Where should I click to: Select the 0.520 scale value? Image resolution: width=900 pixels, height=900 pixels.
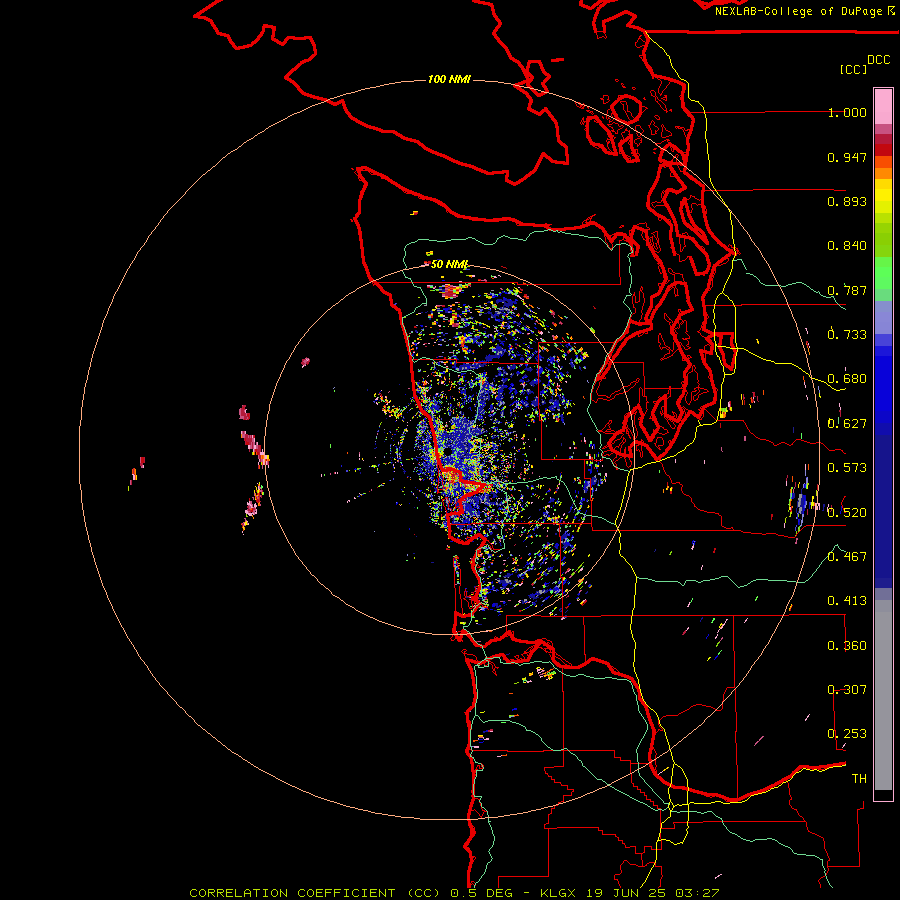847,513
